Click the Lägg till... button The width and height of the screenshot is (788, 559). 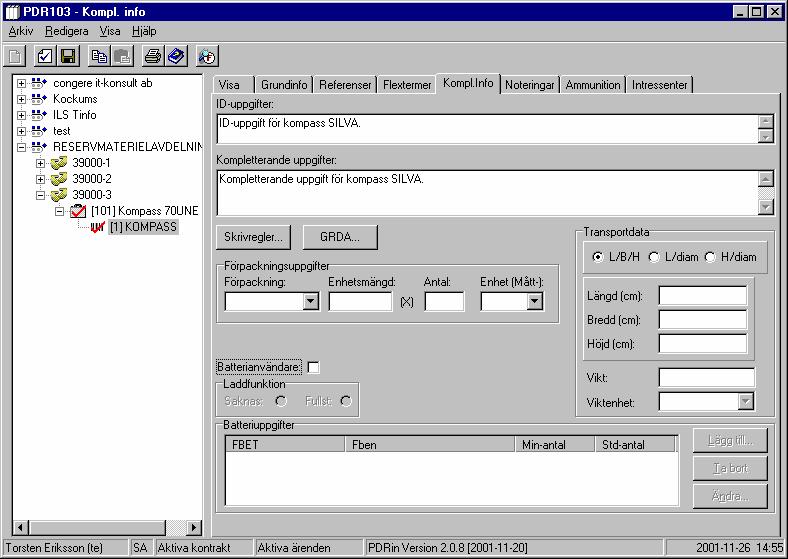(x=730, y=440)
